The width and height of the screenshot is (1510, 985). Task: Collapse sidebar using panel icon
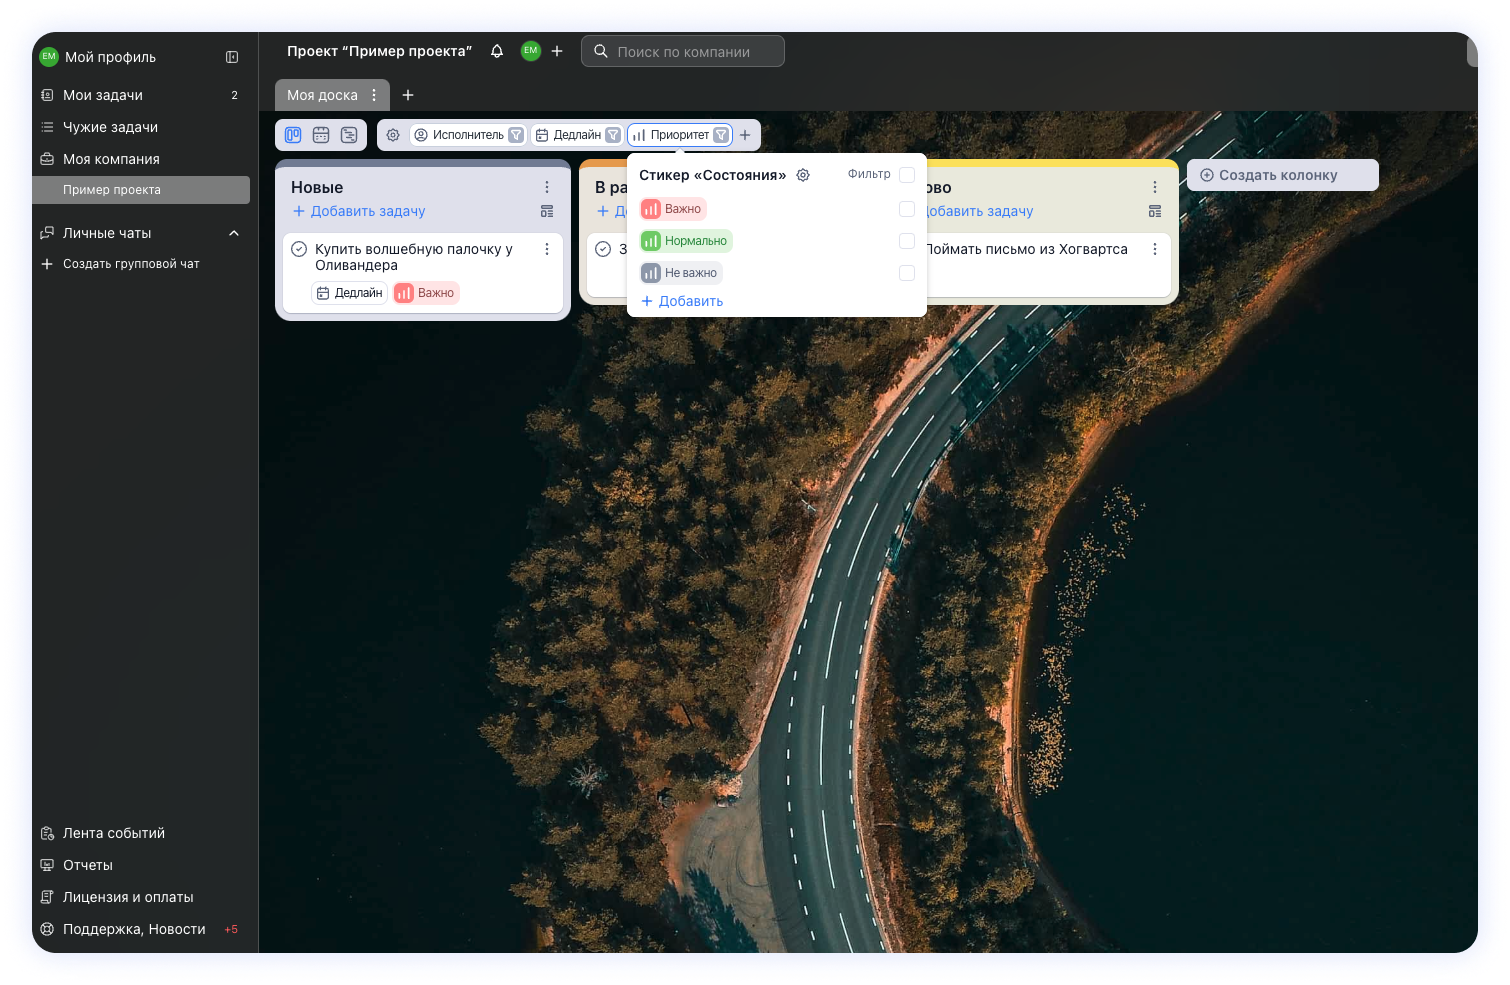(232, 57)
